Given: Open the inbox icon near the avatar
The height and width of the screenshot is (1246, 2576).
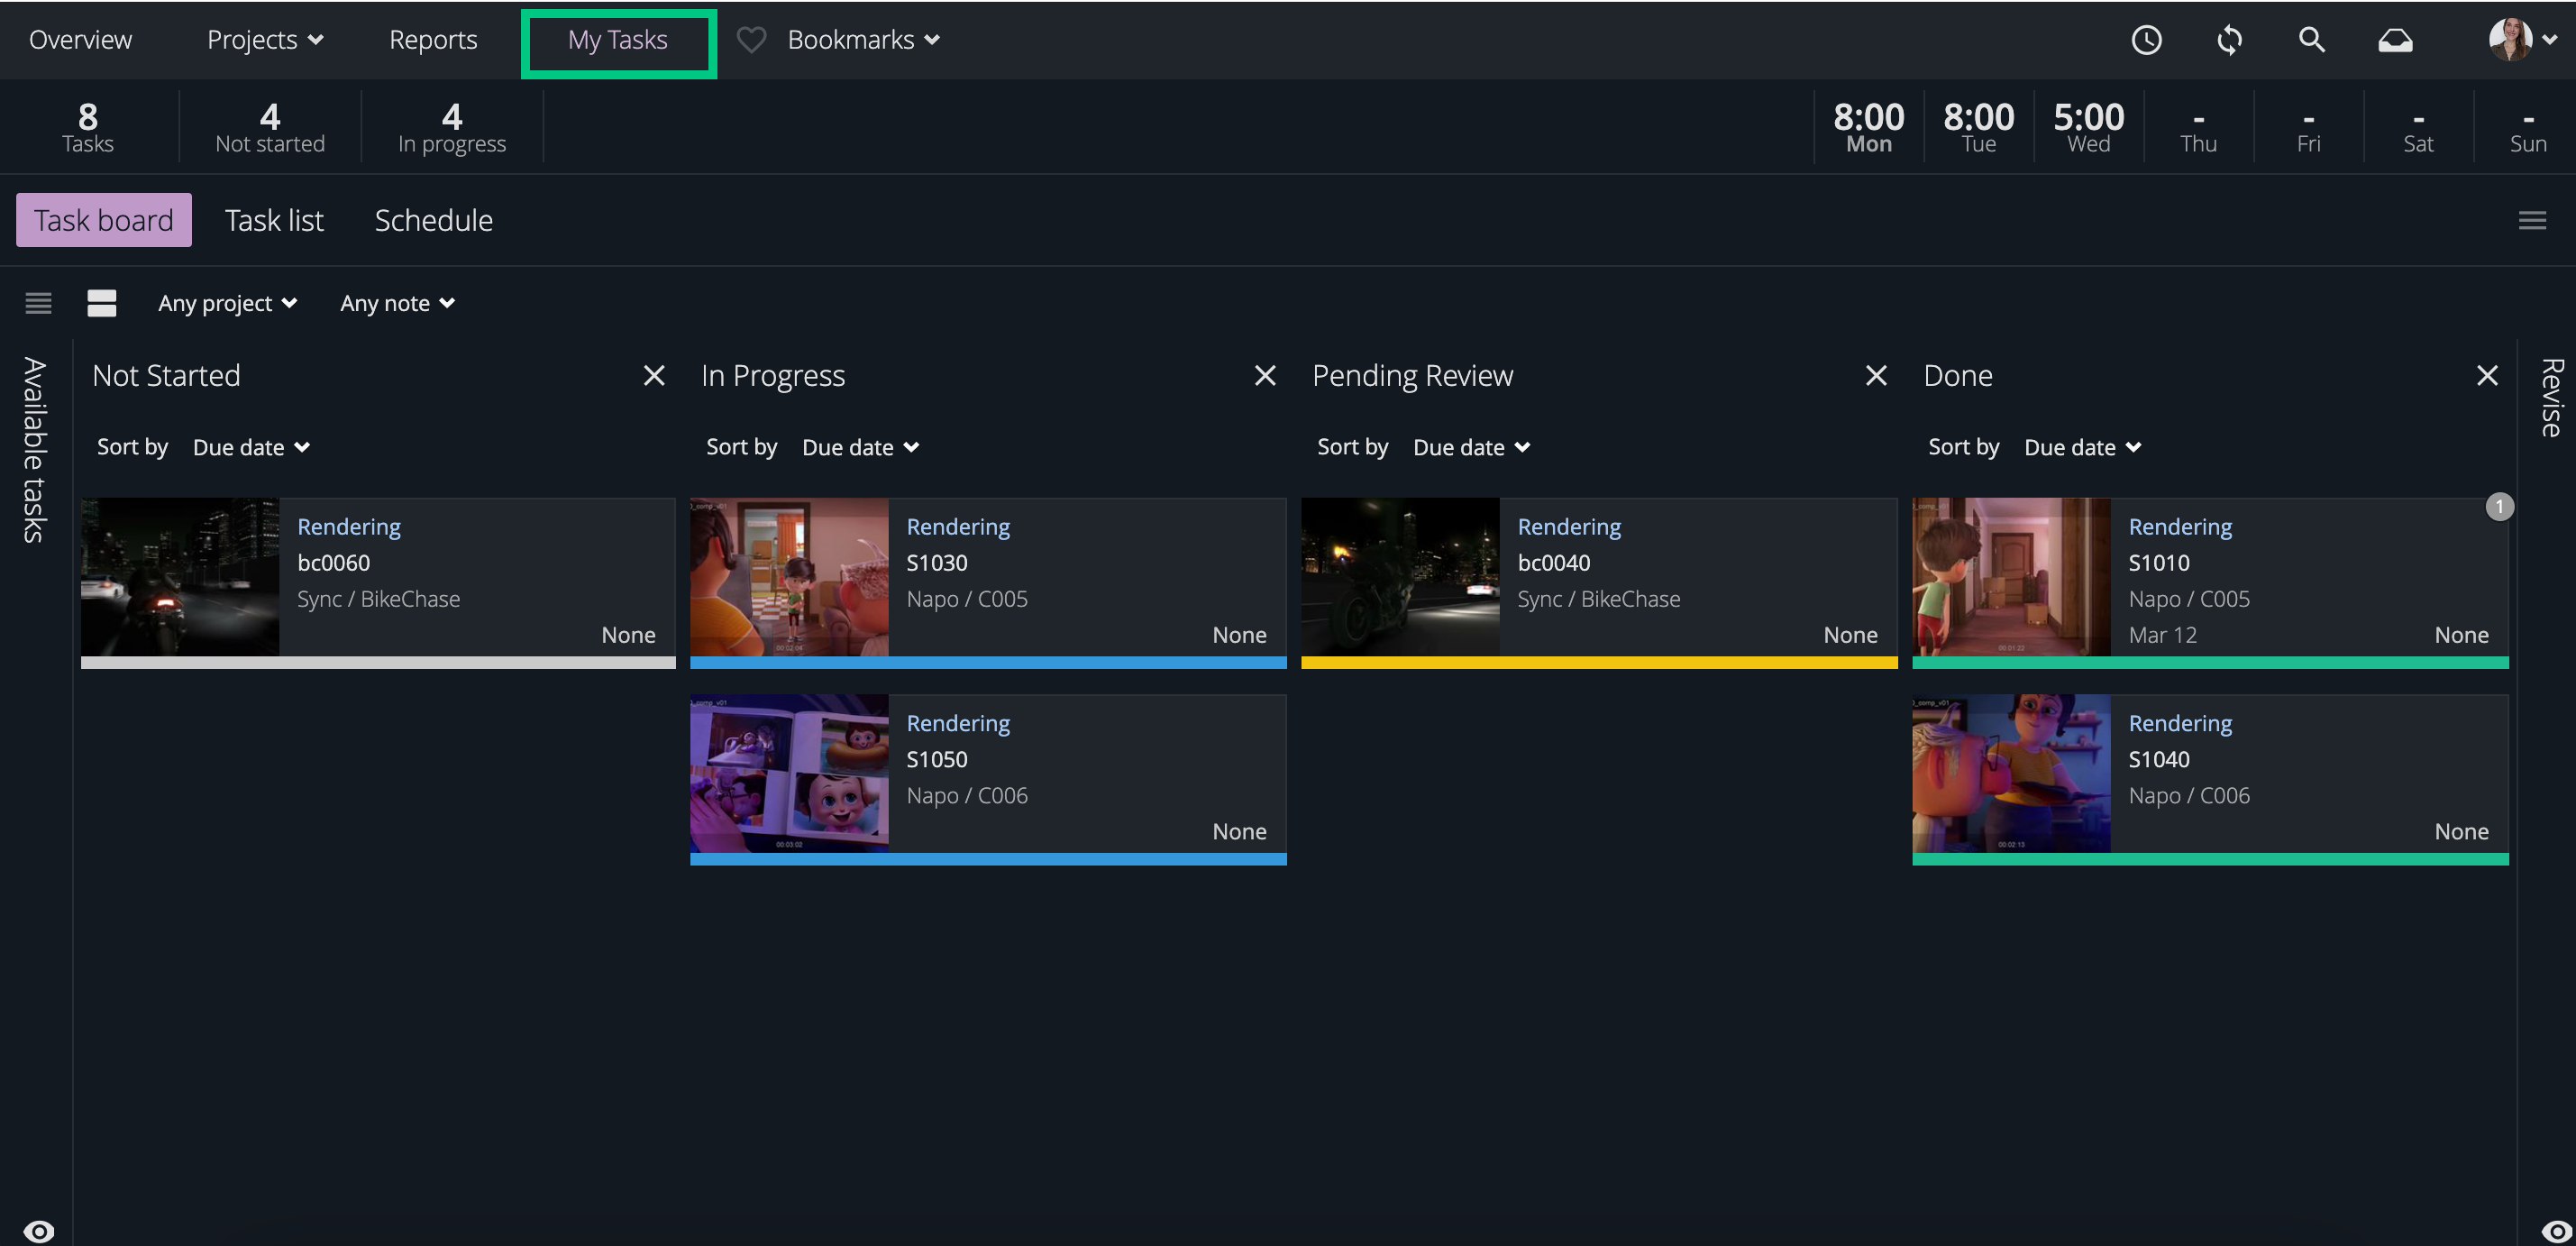Looking at the screenshot, I should [2396, 40].
